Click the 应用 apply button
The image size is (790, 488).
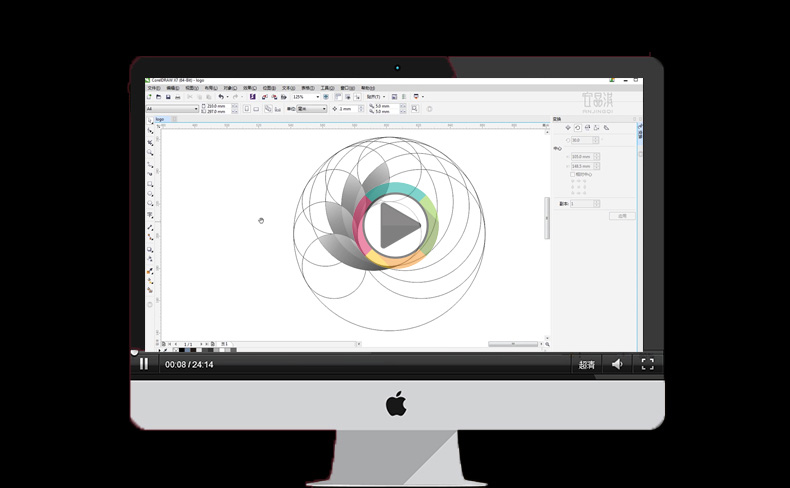pos(623,216)
